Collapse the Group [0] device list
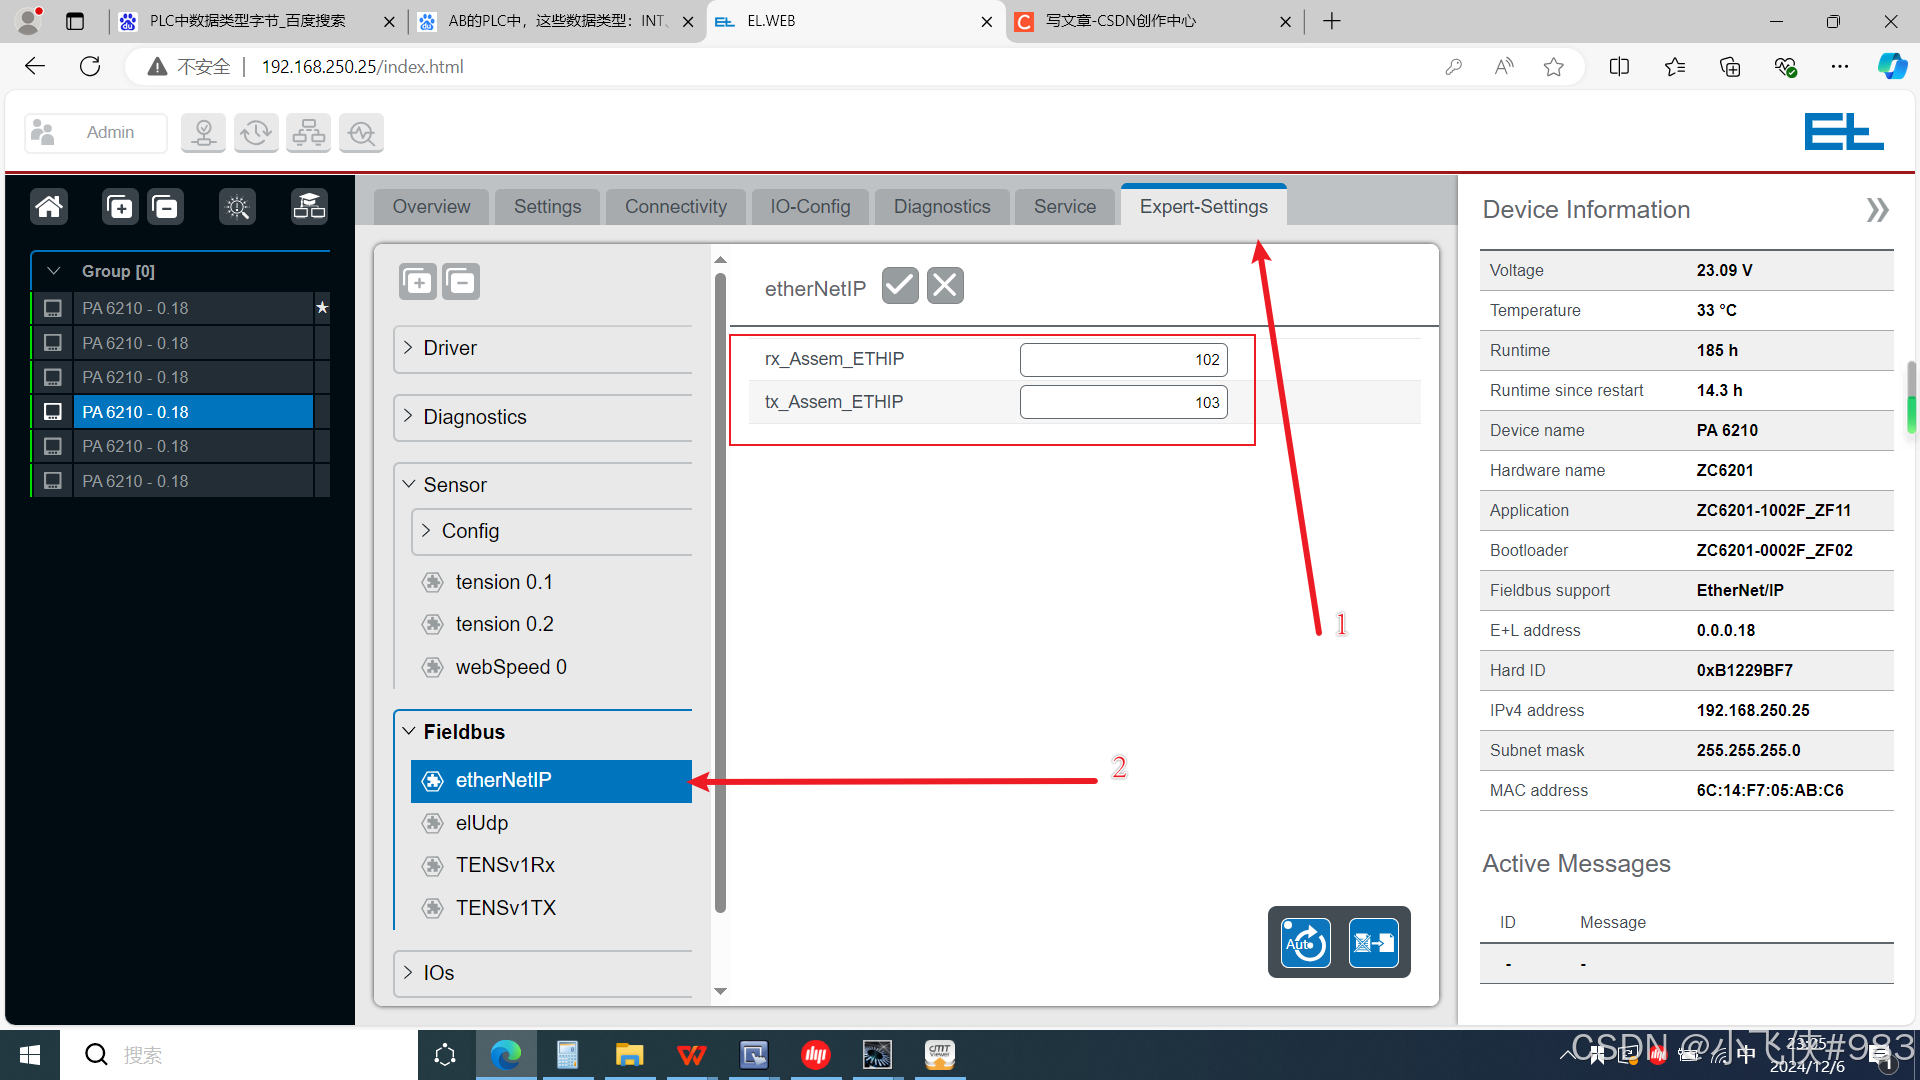 [54, 271]
